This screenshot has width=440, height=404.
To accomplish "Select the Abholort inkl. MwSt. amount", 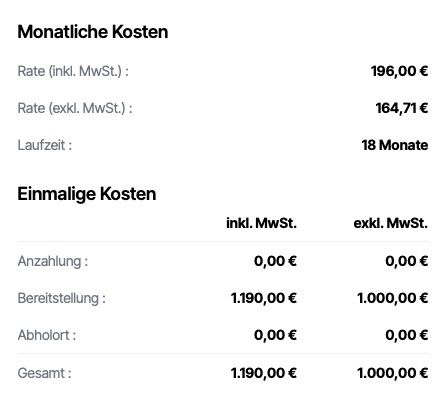I will pyautogui.click(x=275, y=335).
